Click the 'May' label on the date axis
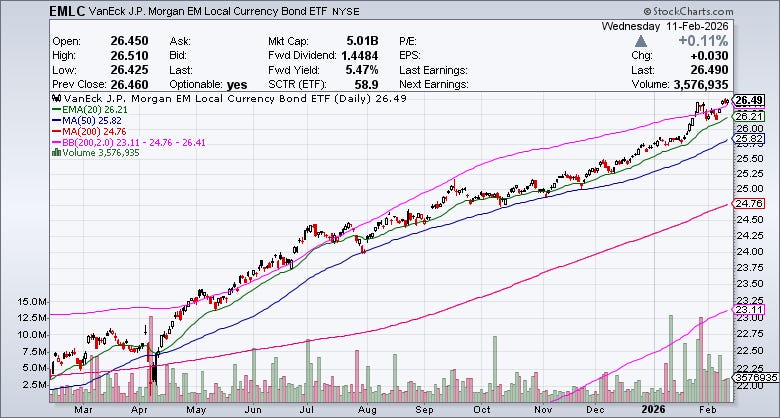Viewport: 780px width, 418px height. point(197,410)
